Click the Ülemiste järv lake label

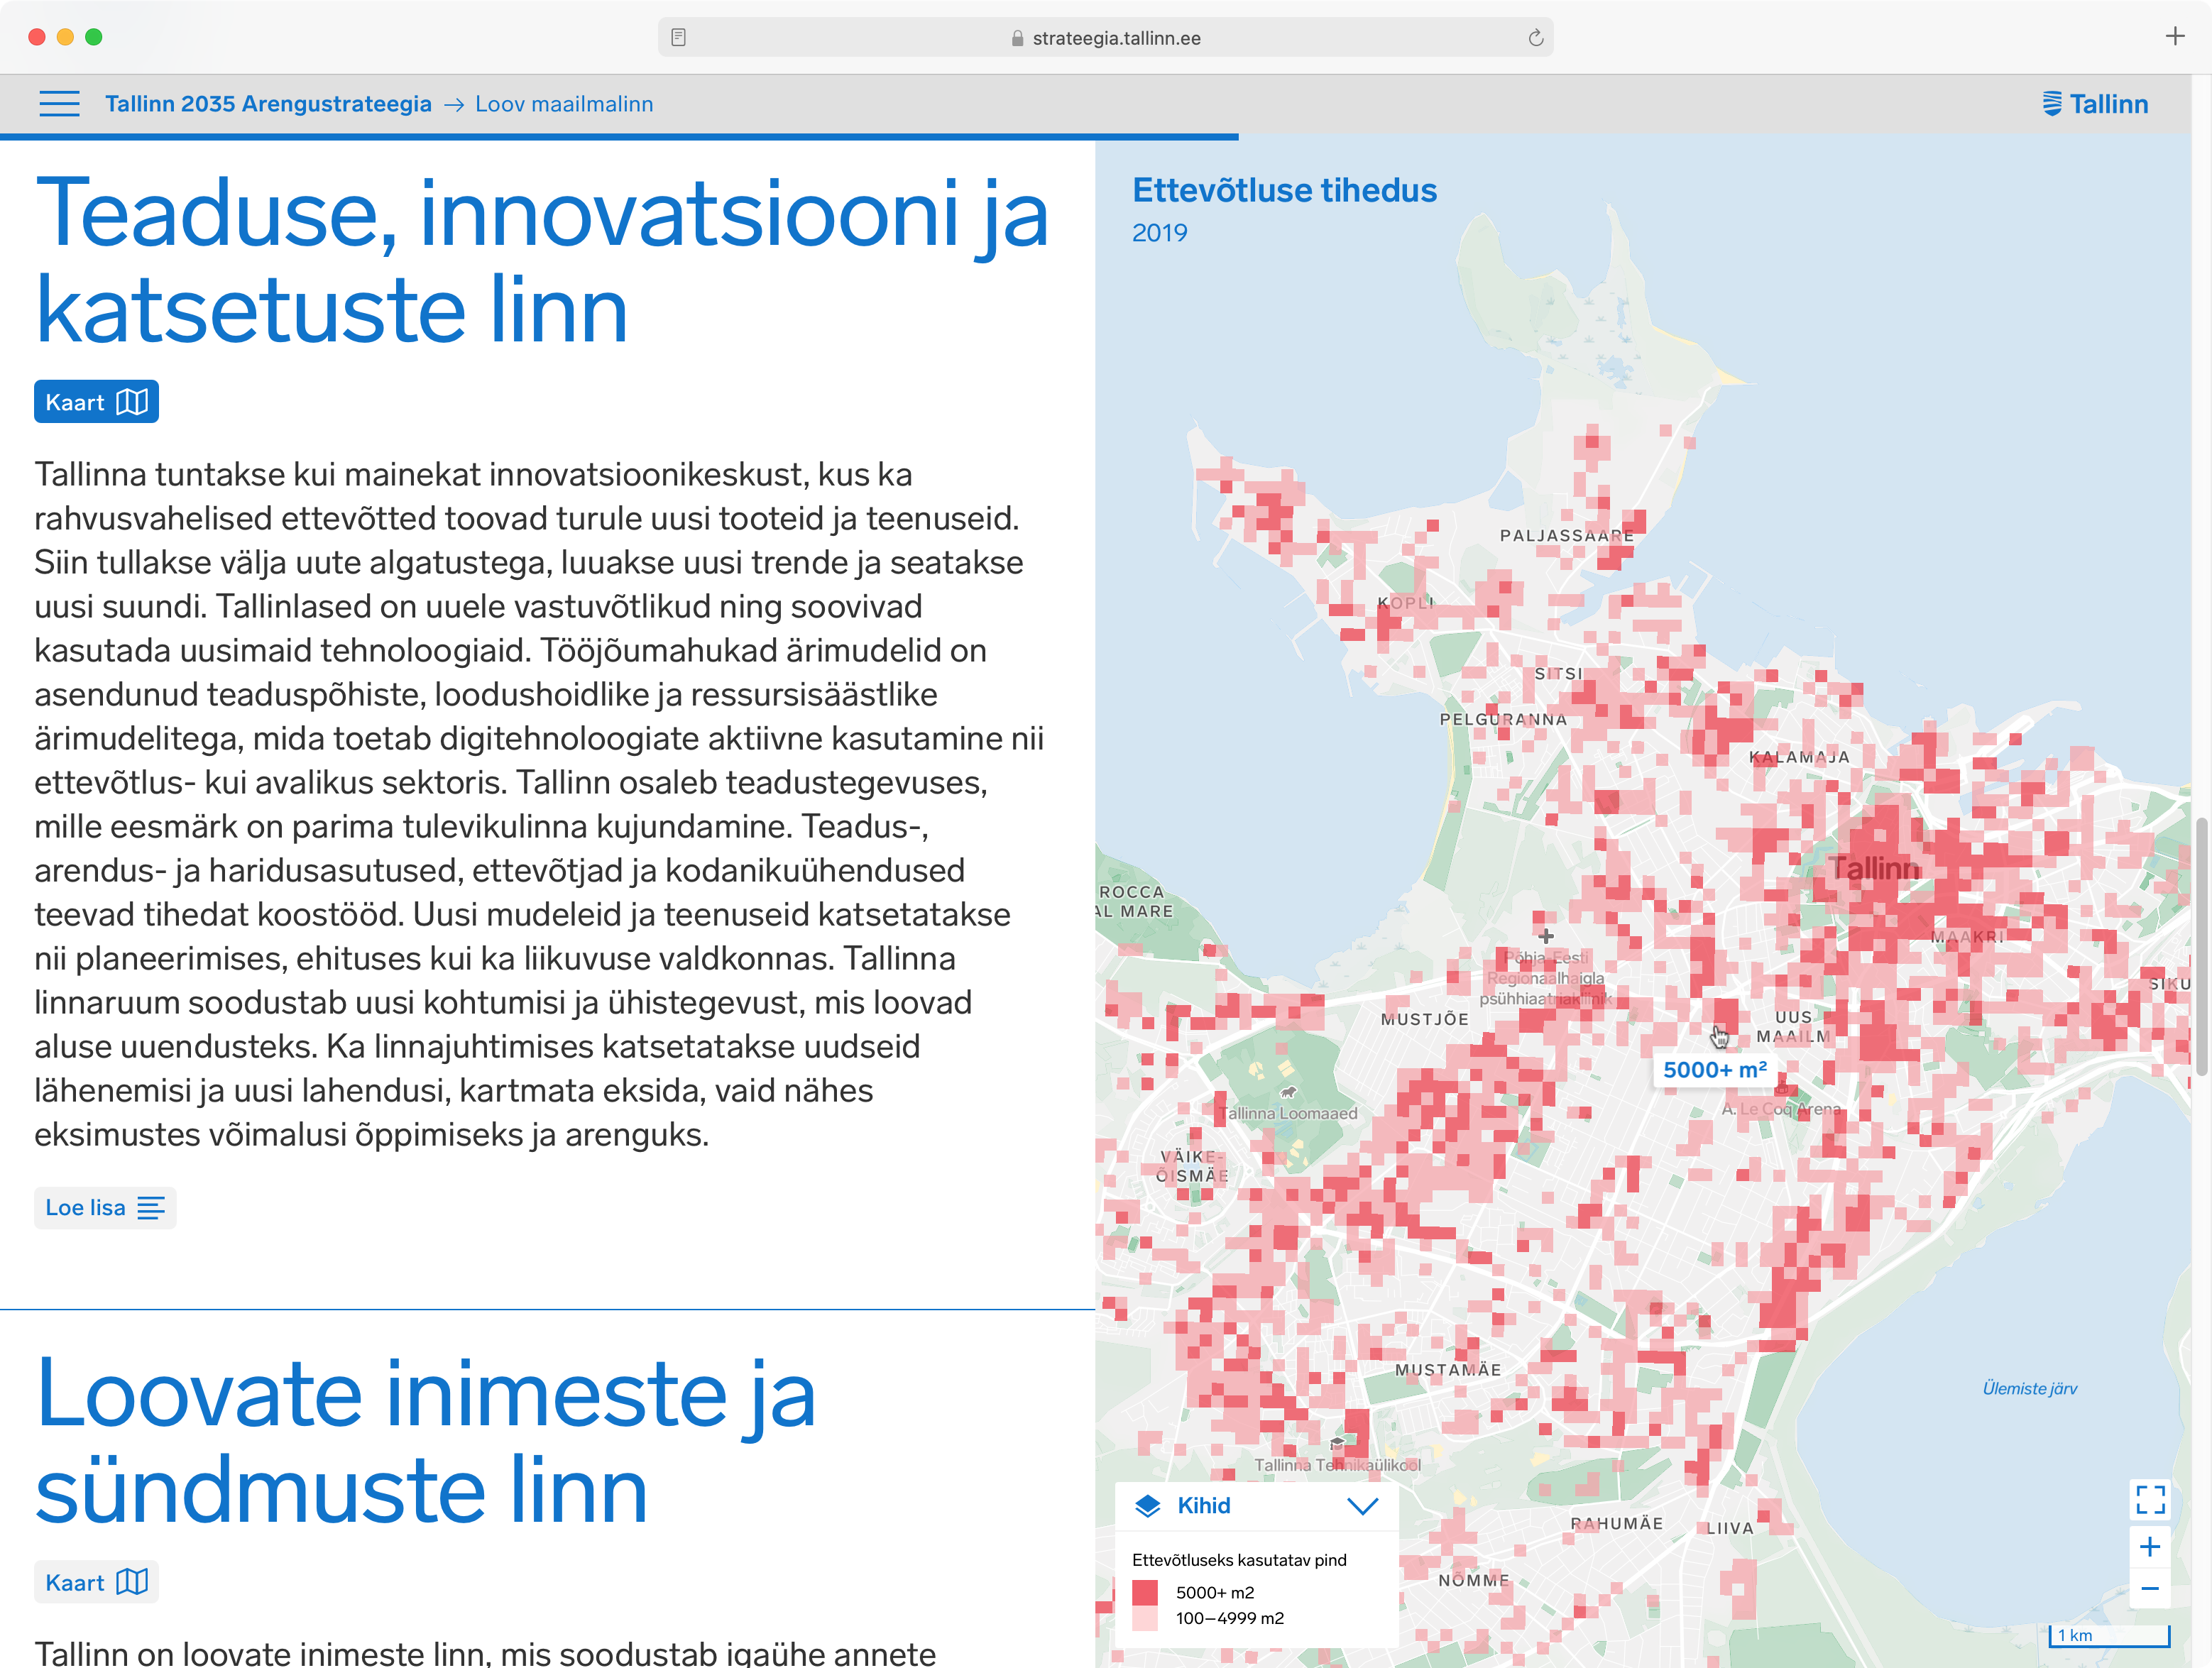(2029, 1388)
